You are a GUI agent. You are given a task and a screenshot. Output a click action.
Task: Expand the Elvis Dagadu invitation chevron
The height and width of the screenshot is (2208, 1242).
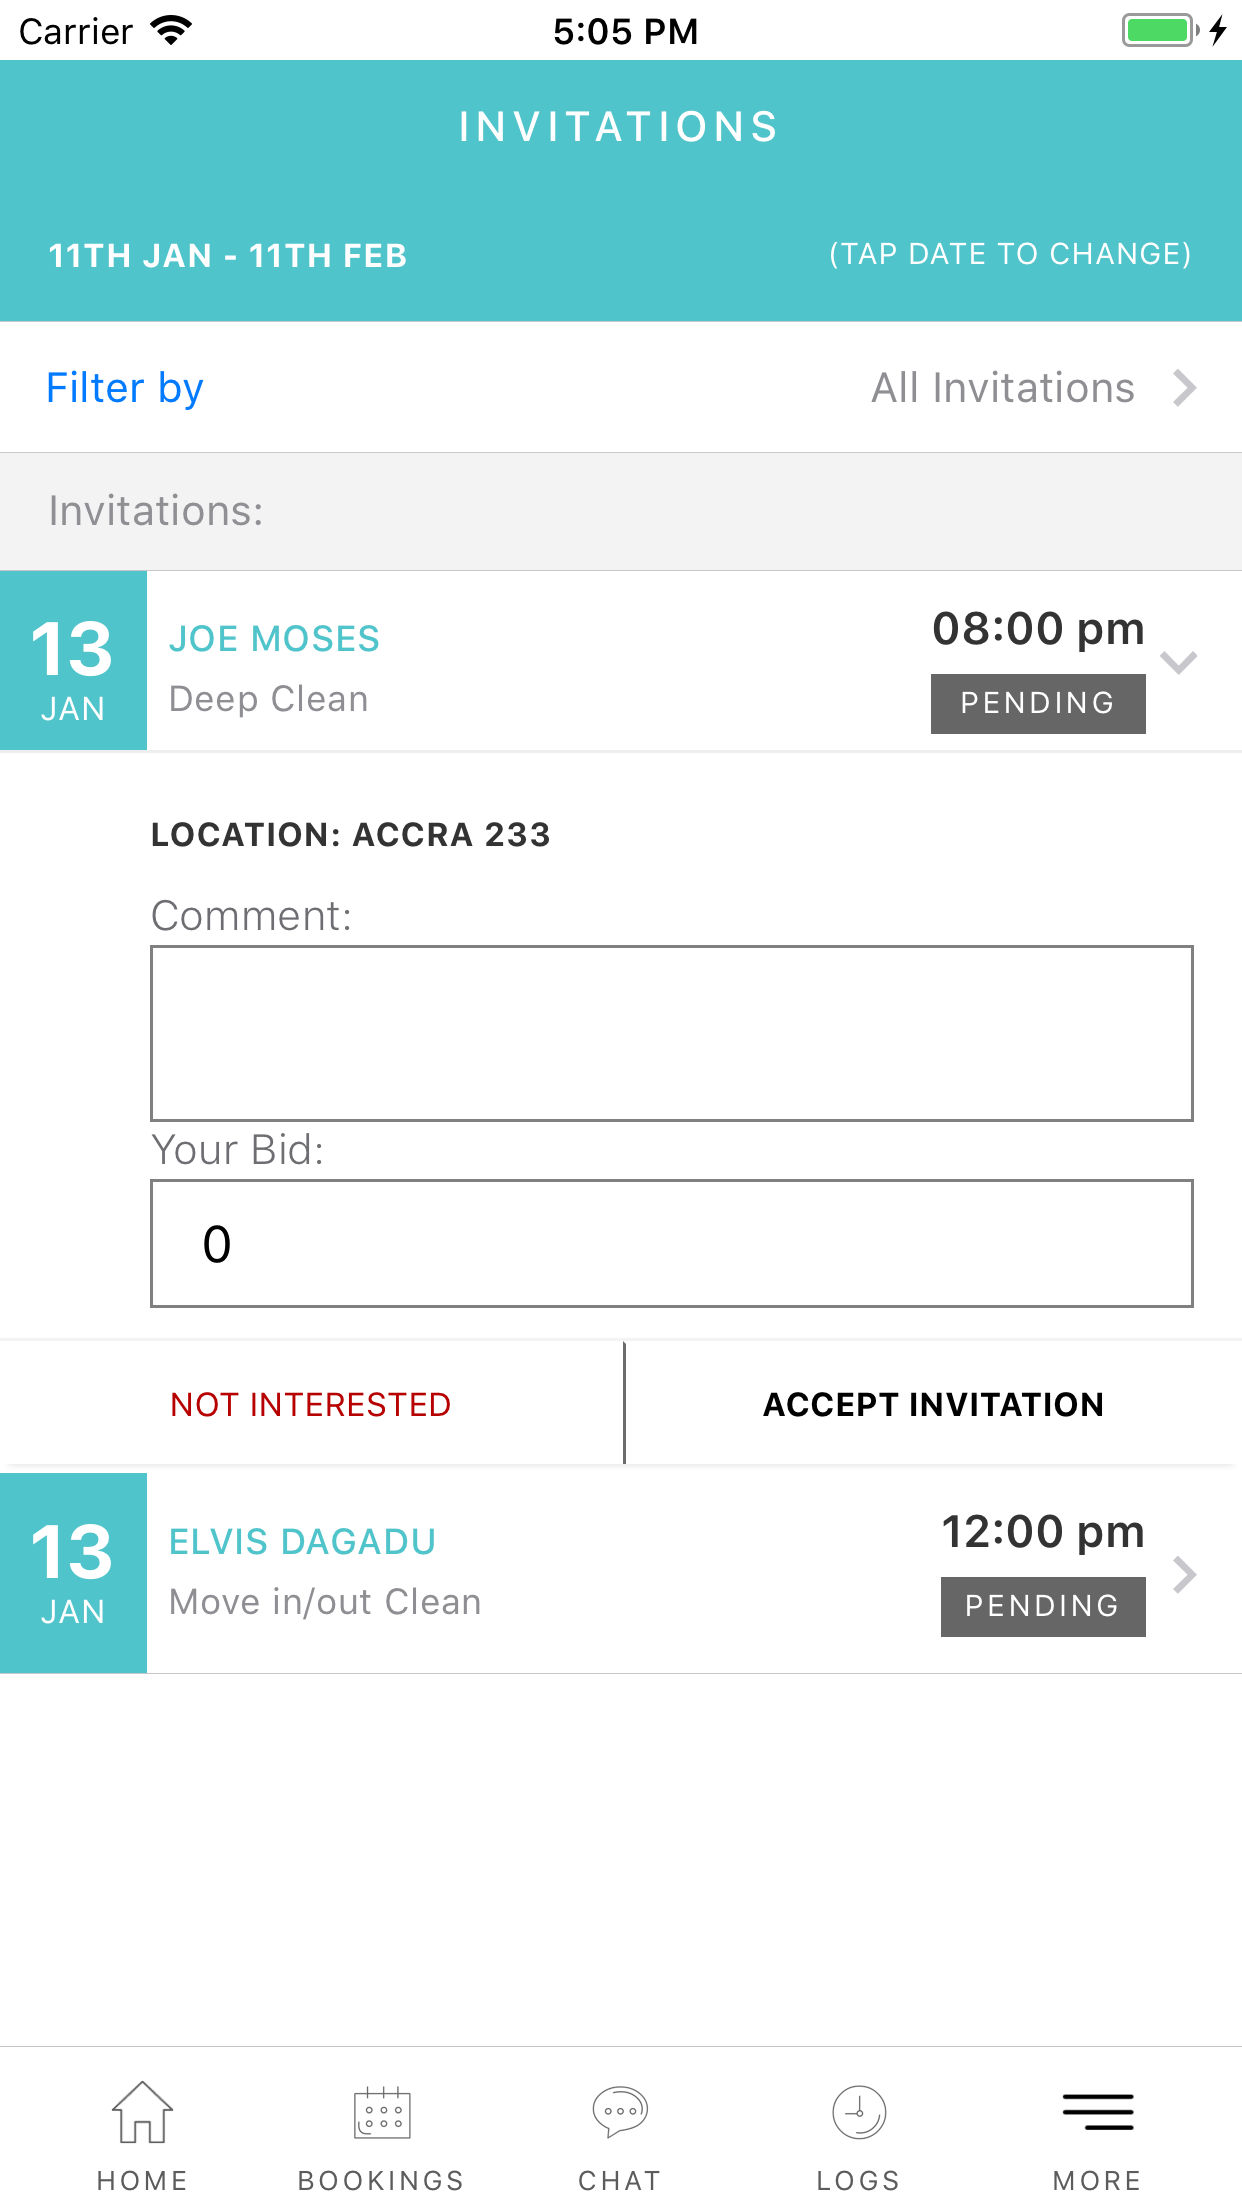(1185, 1574)
